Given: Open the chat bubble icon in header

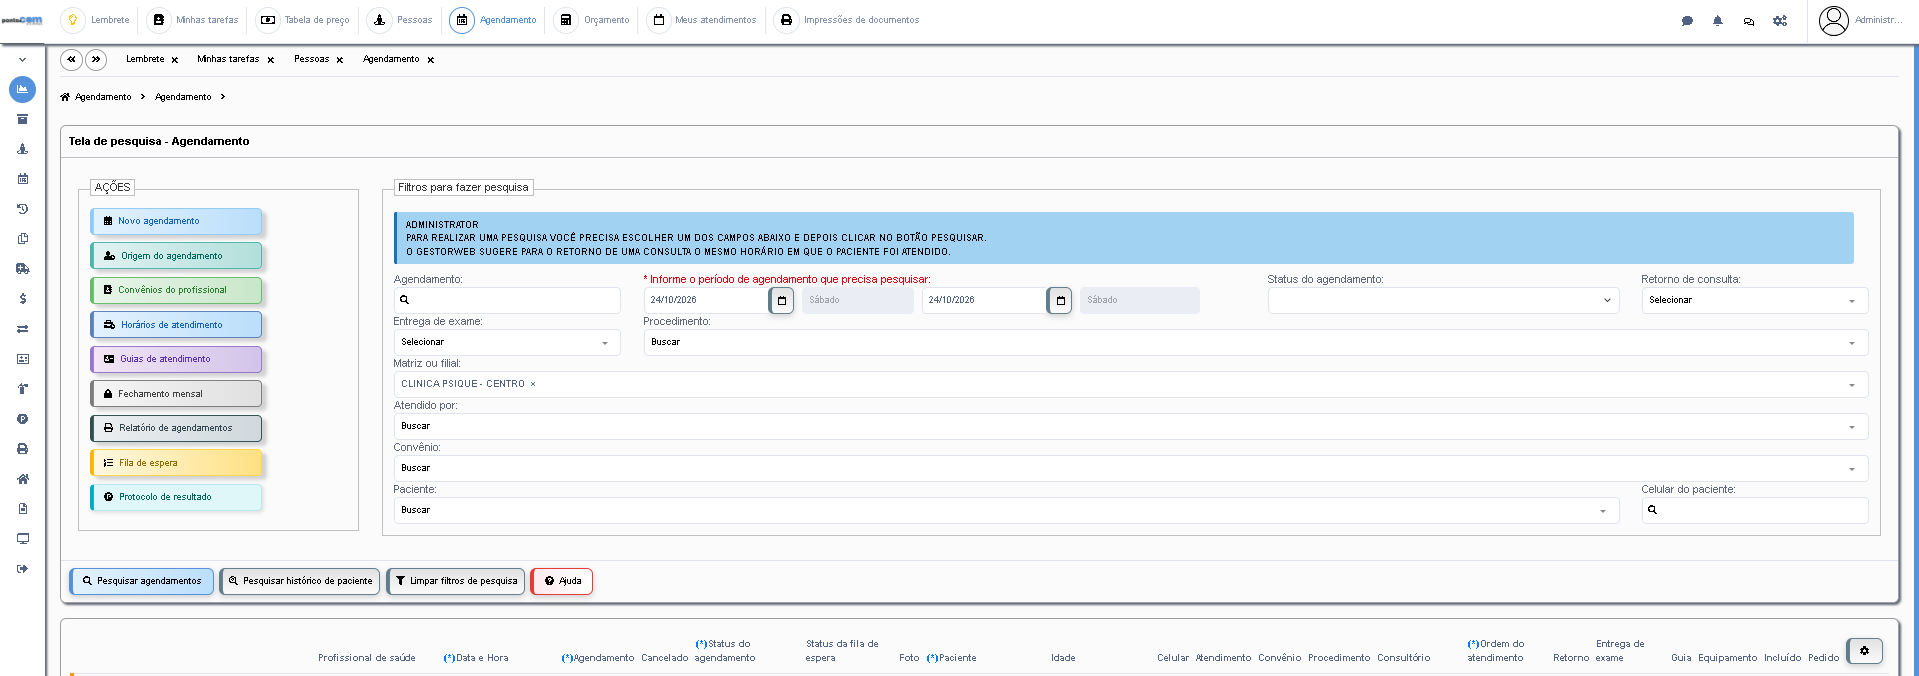Looking at the screenshot, I should click(1687, 21).
